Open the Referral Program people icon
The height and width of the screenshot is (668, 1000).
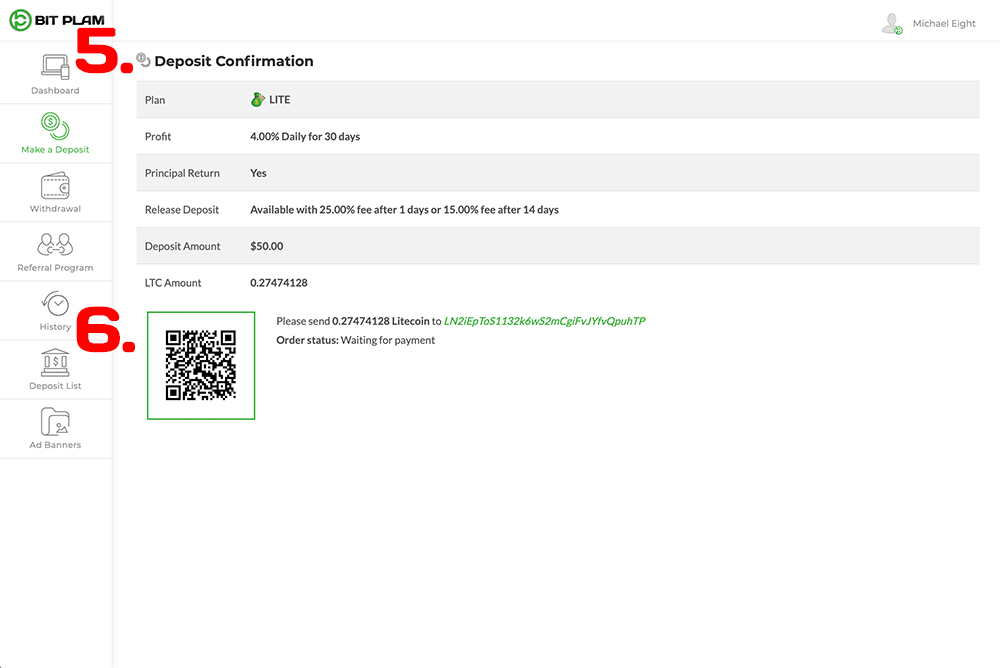(x=55, y=244)
